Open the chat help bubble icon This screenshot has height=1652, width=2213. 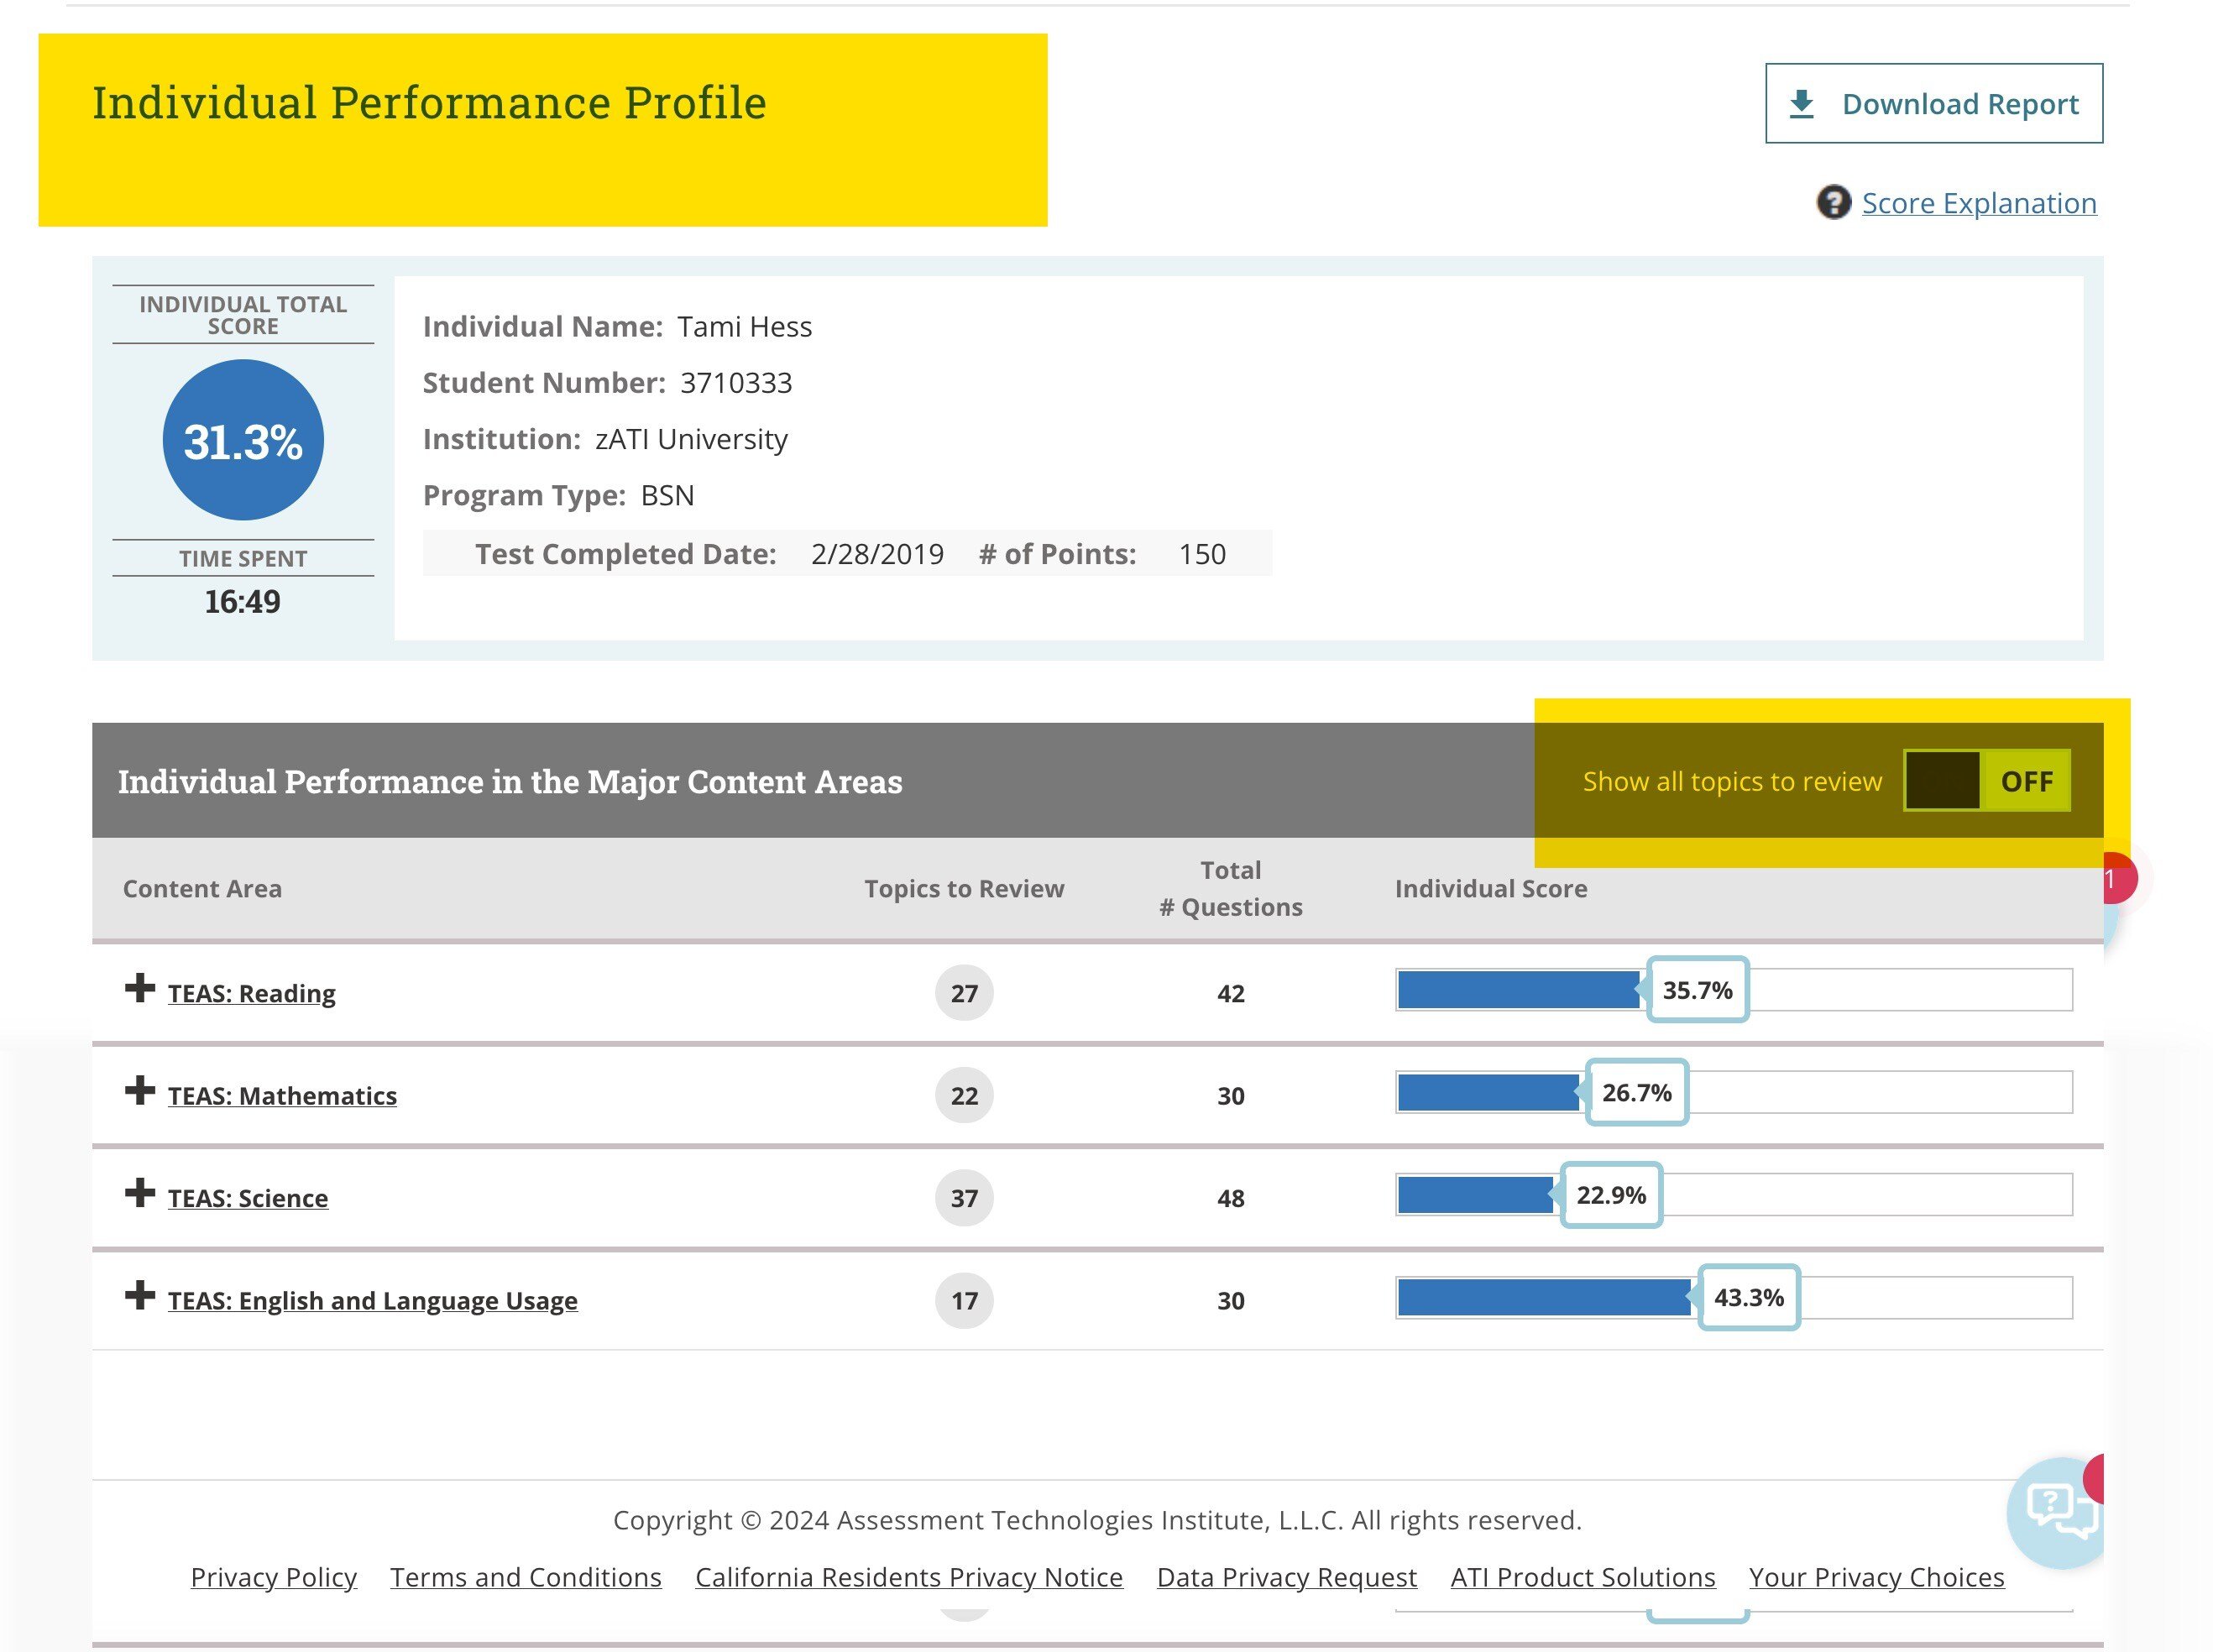click(x=2058, y=1512)
